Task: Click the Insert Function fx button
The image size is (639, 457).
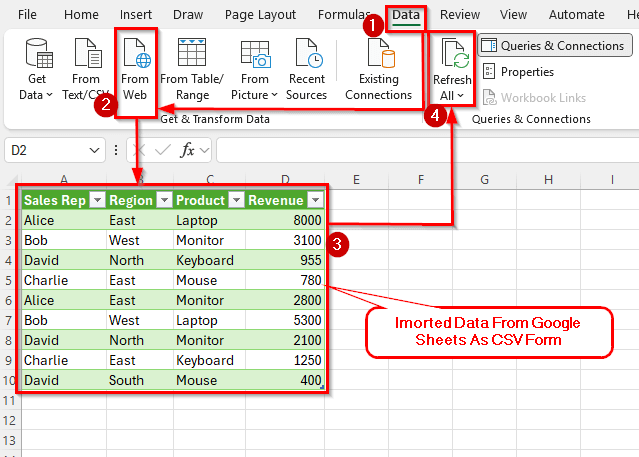Action: 188,150
